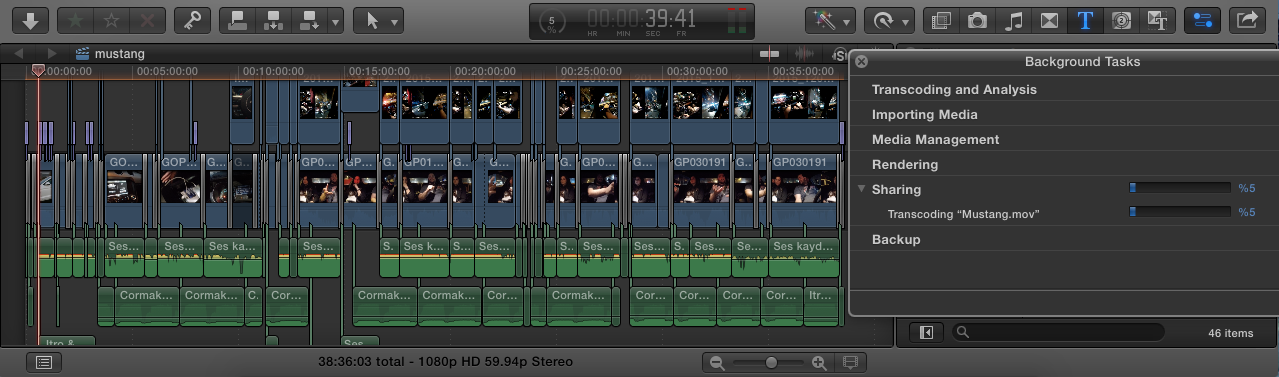Zoom in the timeline with plus magnifier
Viewport: 1279px width, 377px height.
click(819, 362)
